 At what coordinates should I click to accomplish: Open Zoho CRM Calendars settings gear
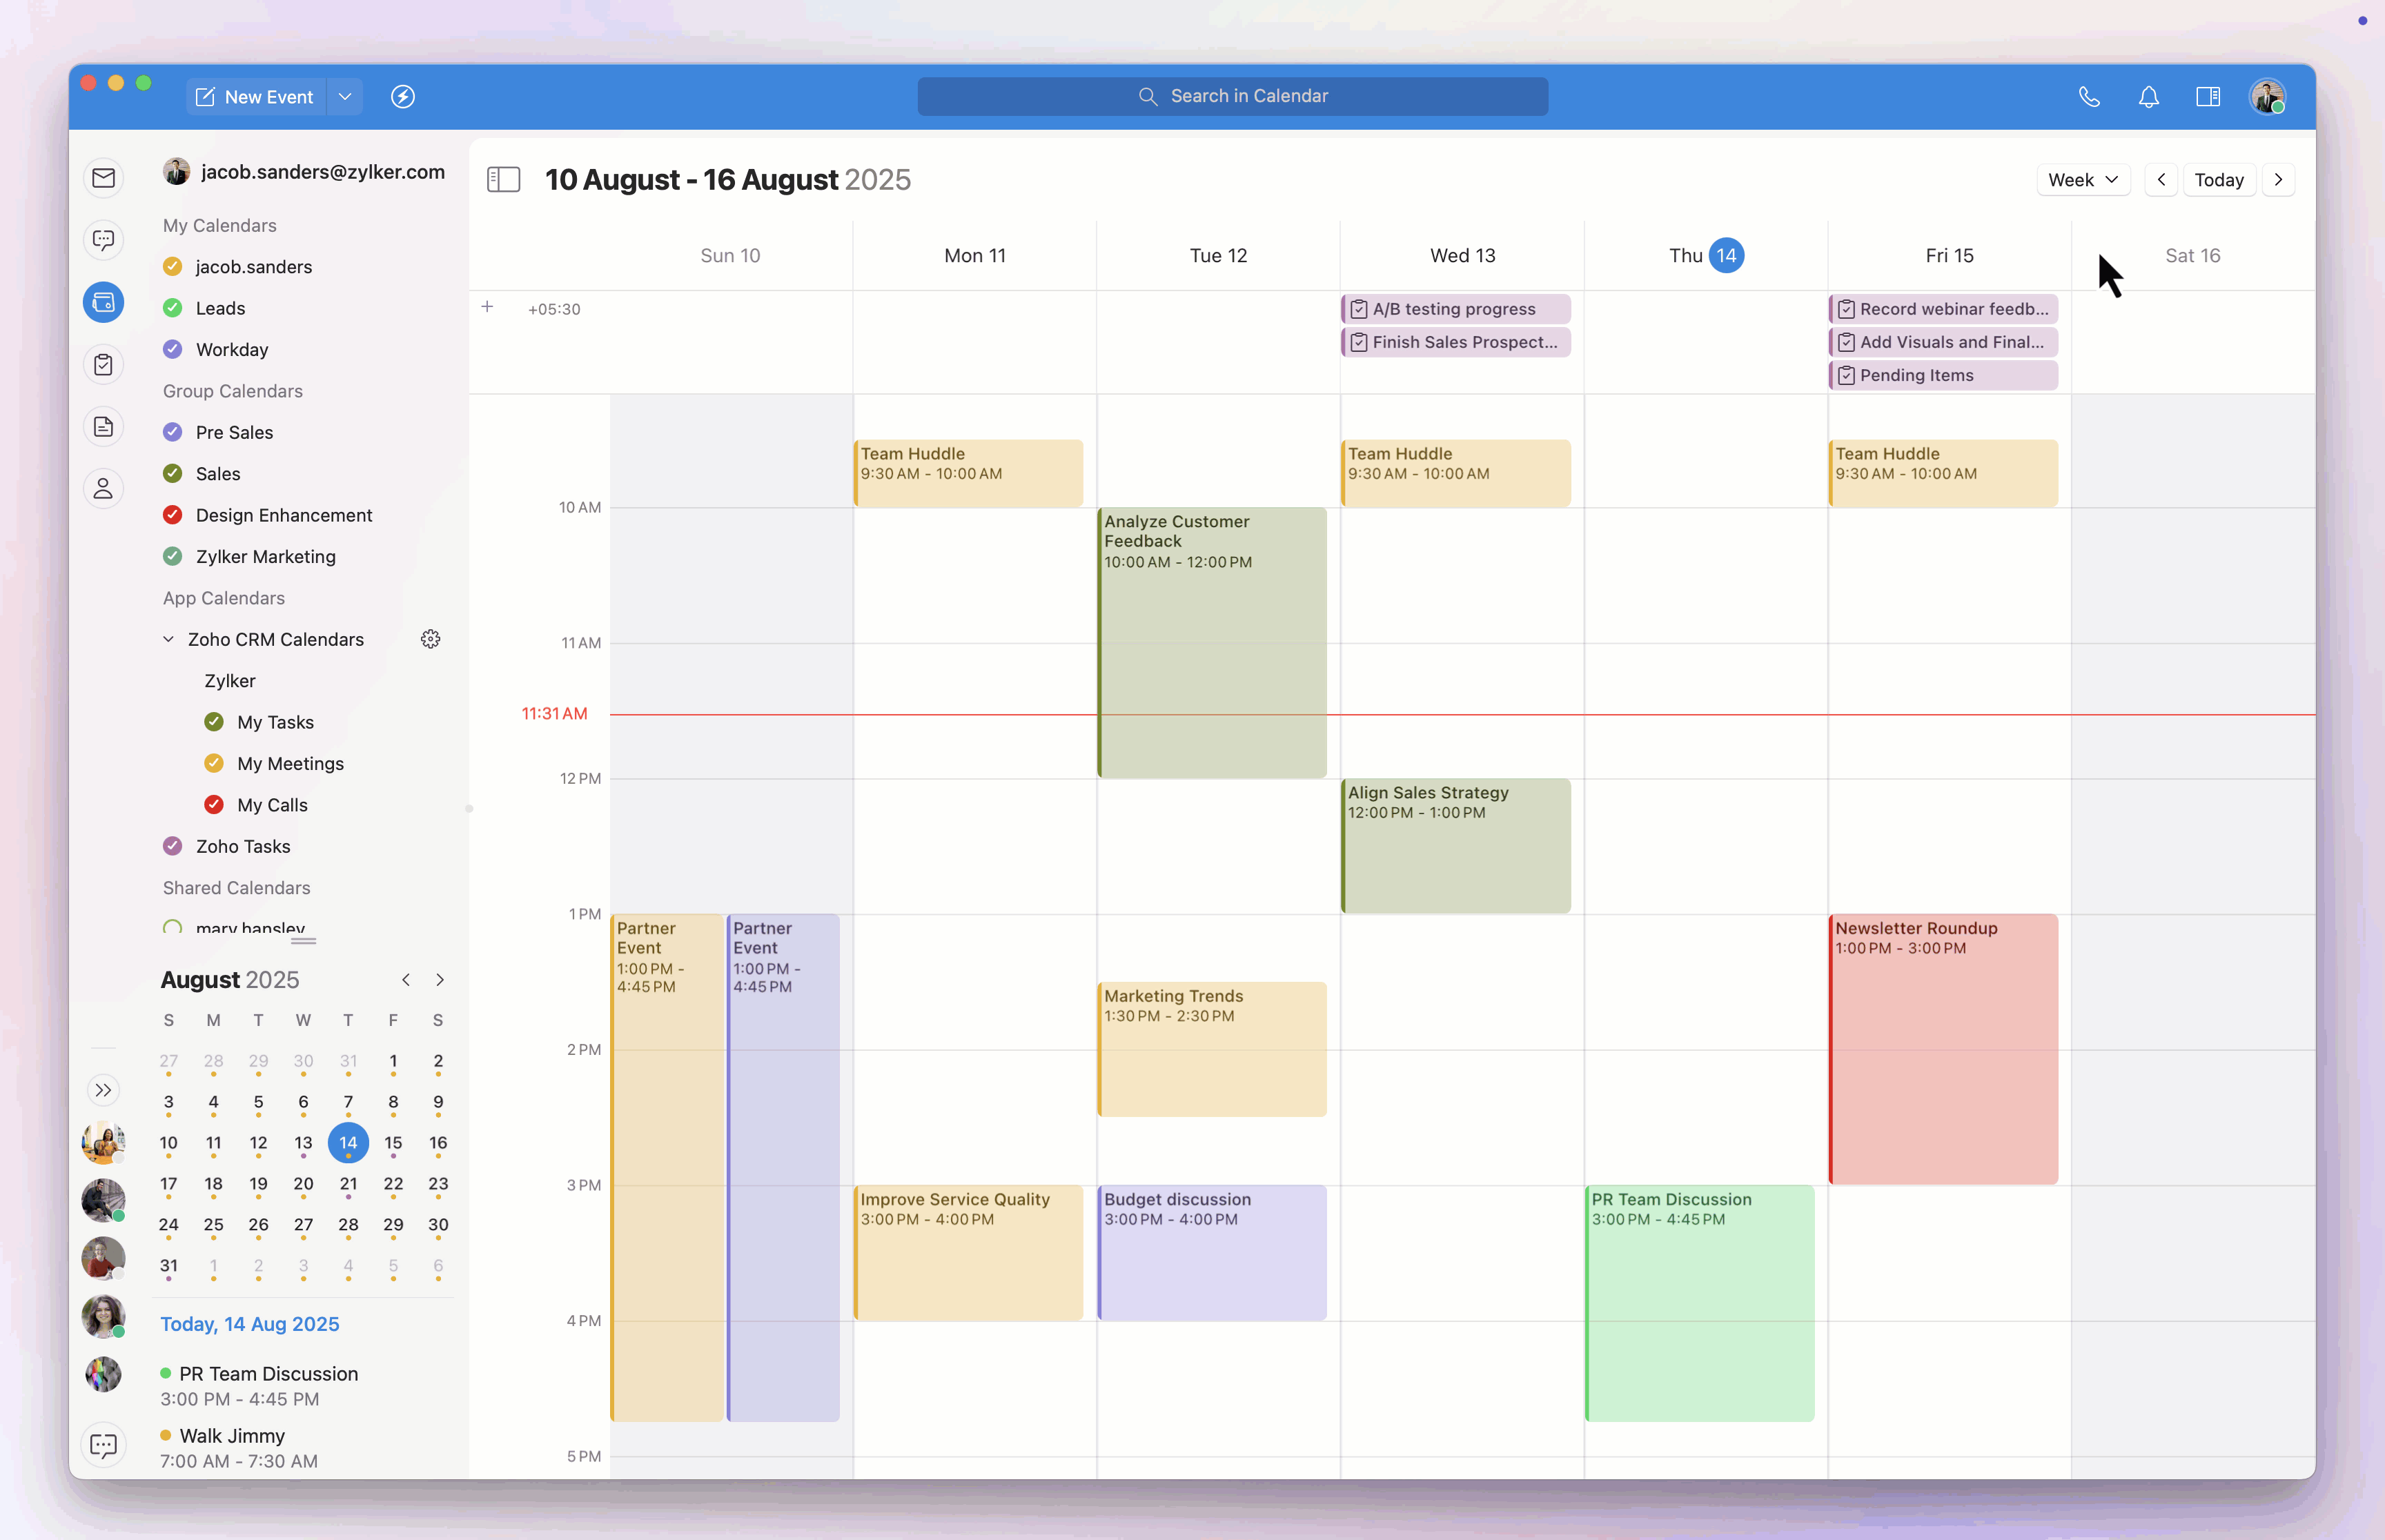tap(430, 639)
